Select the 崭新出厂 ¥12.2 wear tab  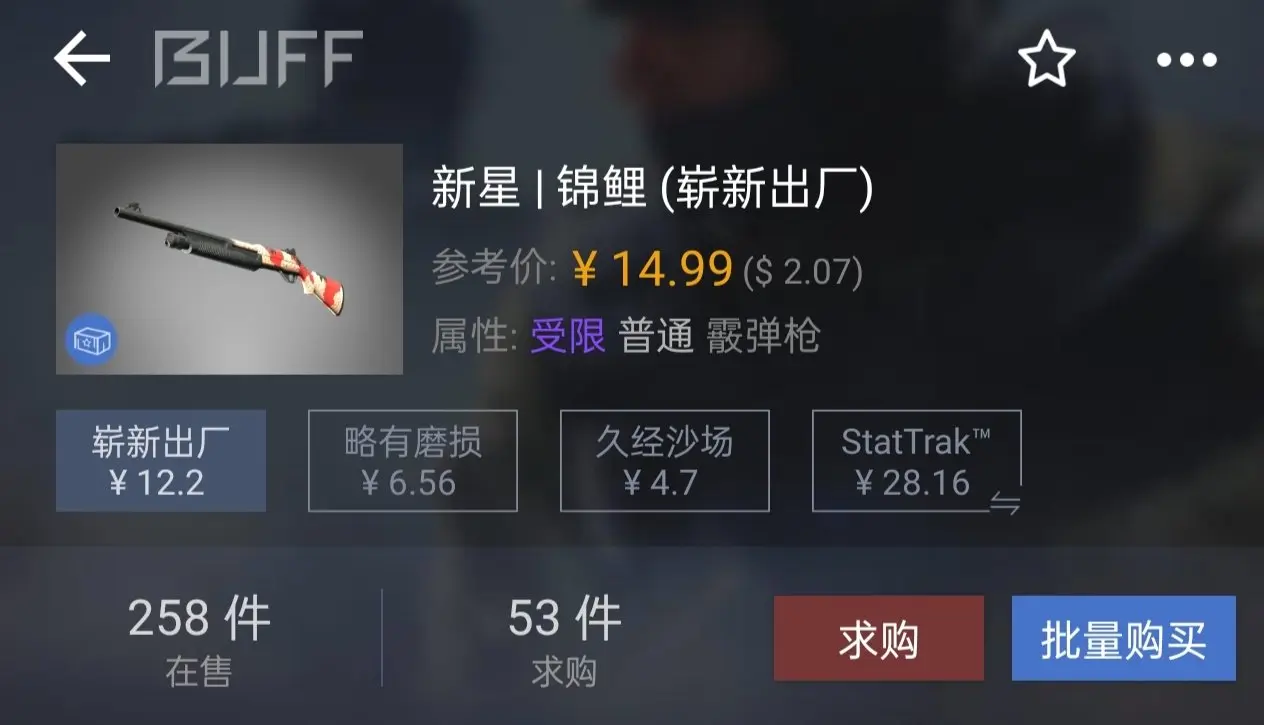click(161, 461)
